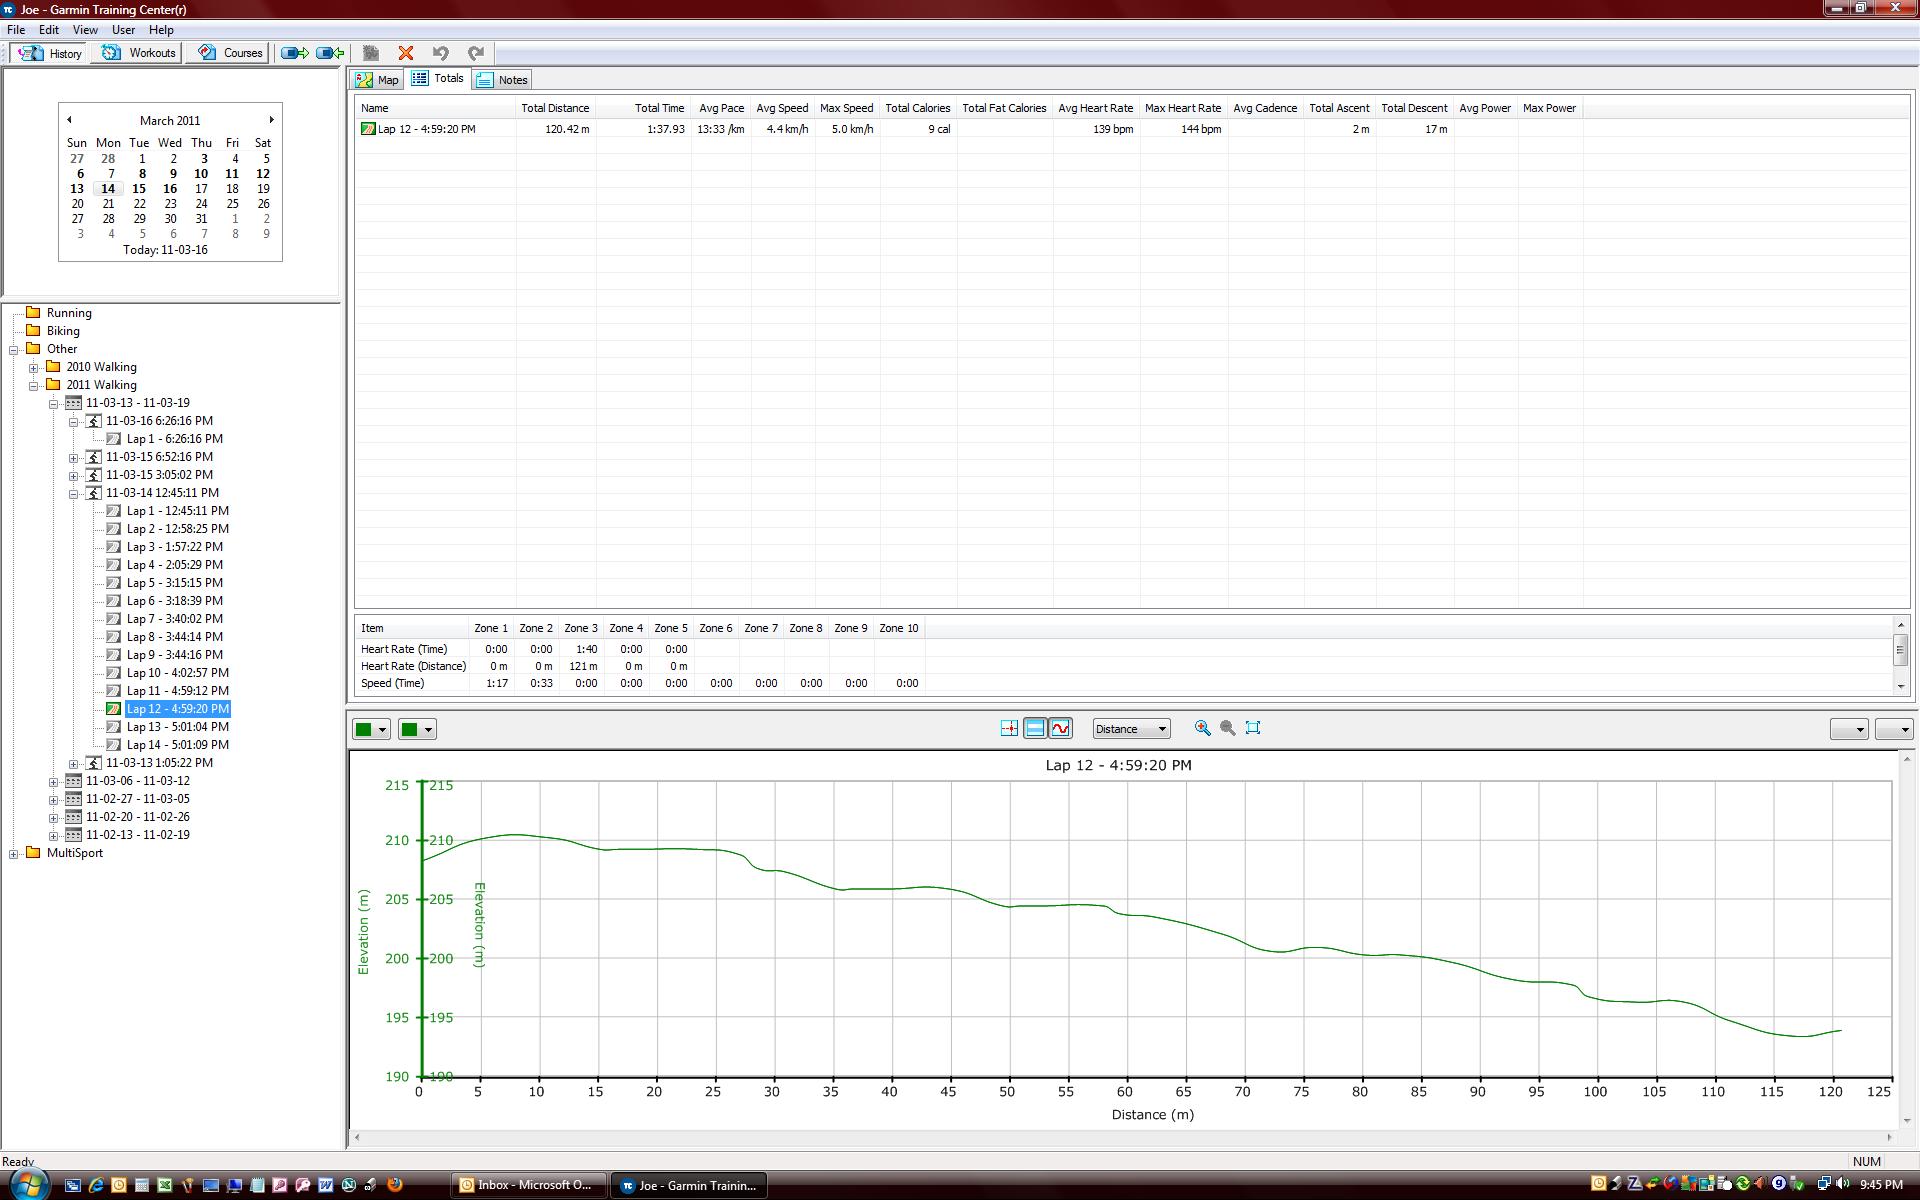Screen dimensions: 1920x1200
Task: Click the zones table vertical scrollbar thumb
Action: pos(1901,651)
